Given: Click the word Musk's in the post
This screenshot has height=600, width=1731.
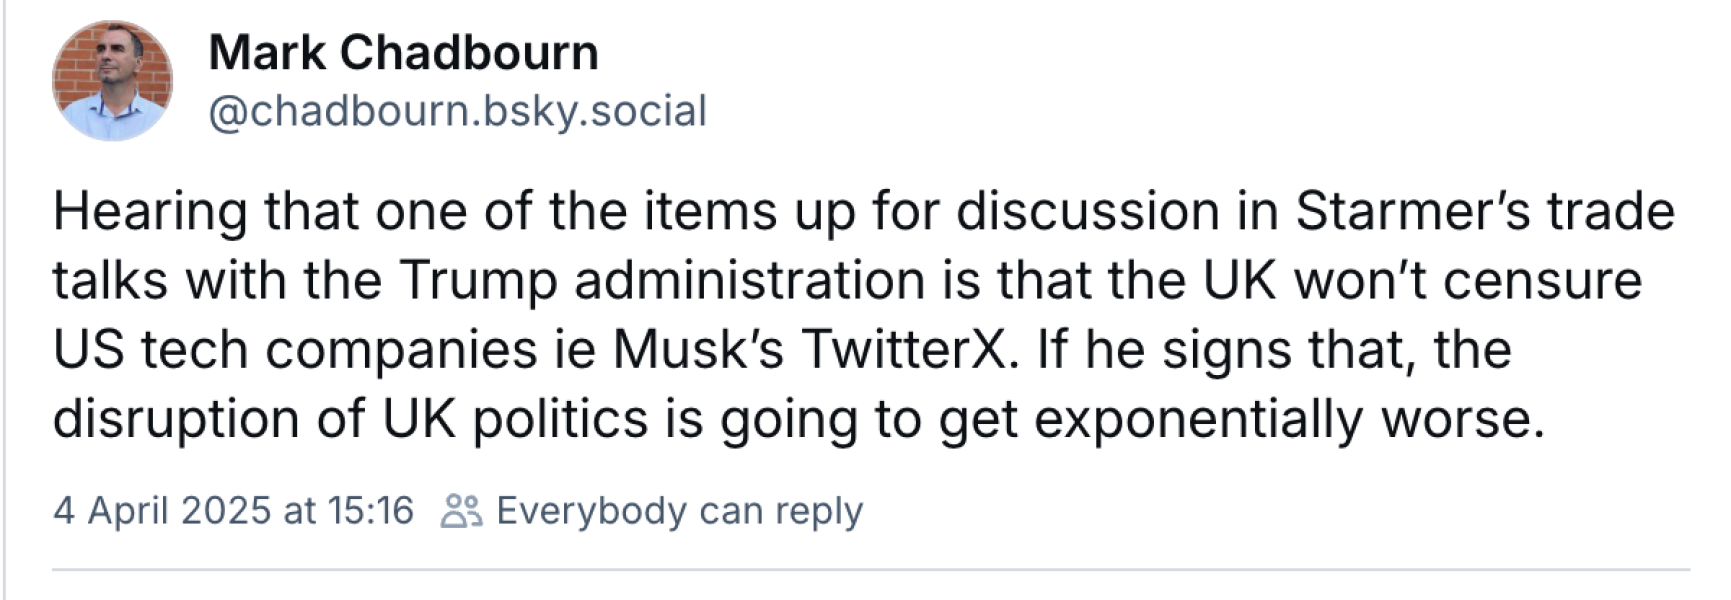Looking at the screenshot, I should [x=698, y=350].
